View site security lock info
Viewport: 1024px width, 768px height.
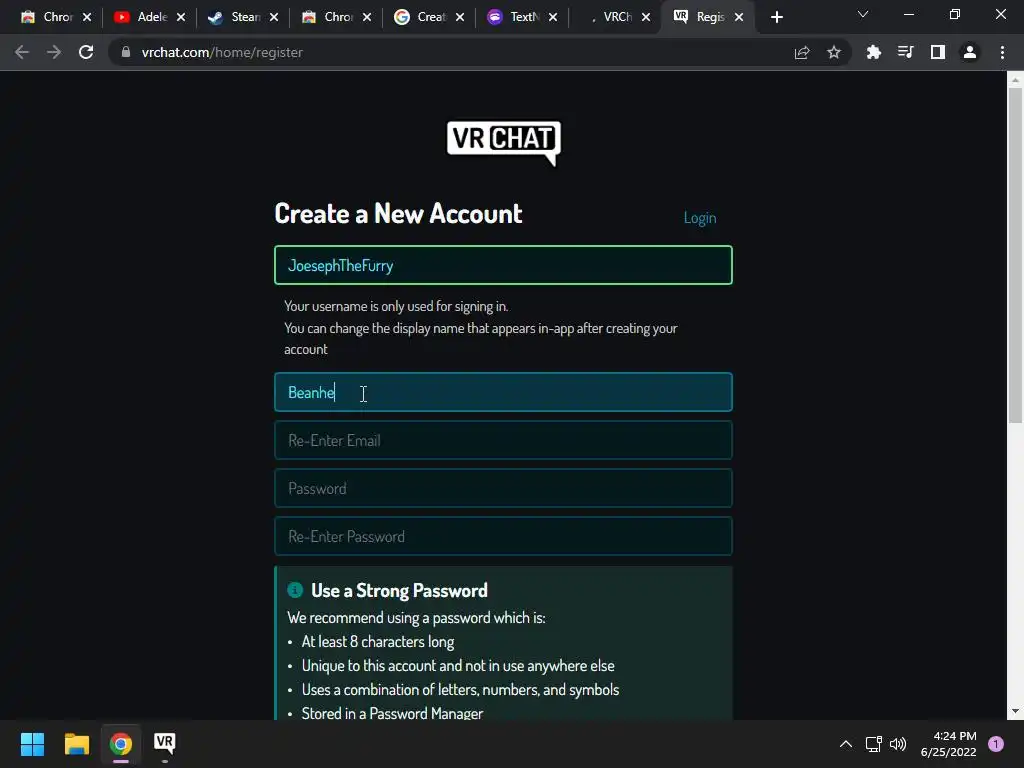pyautogui.click(x=125, y=52)
